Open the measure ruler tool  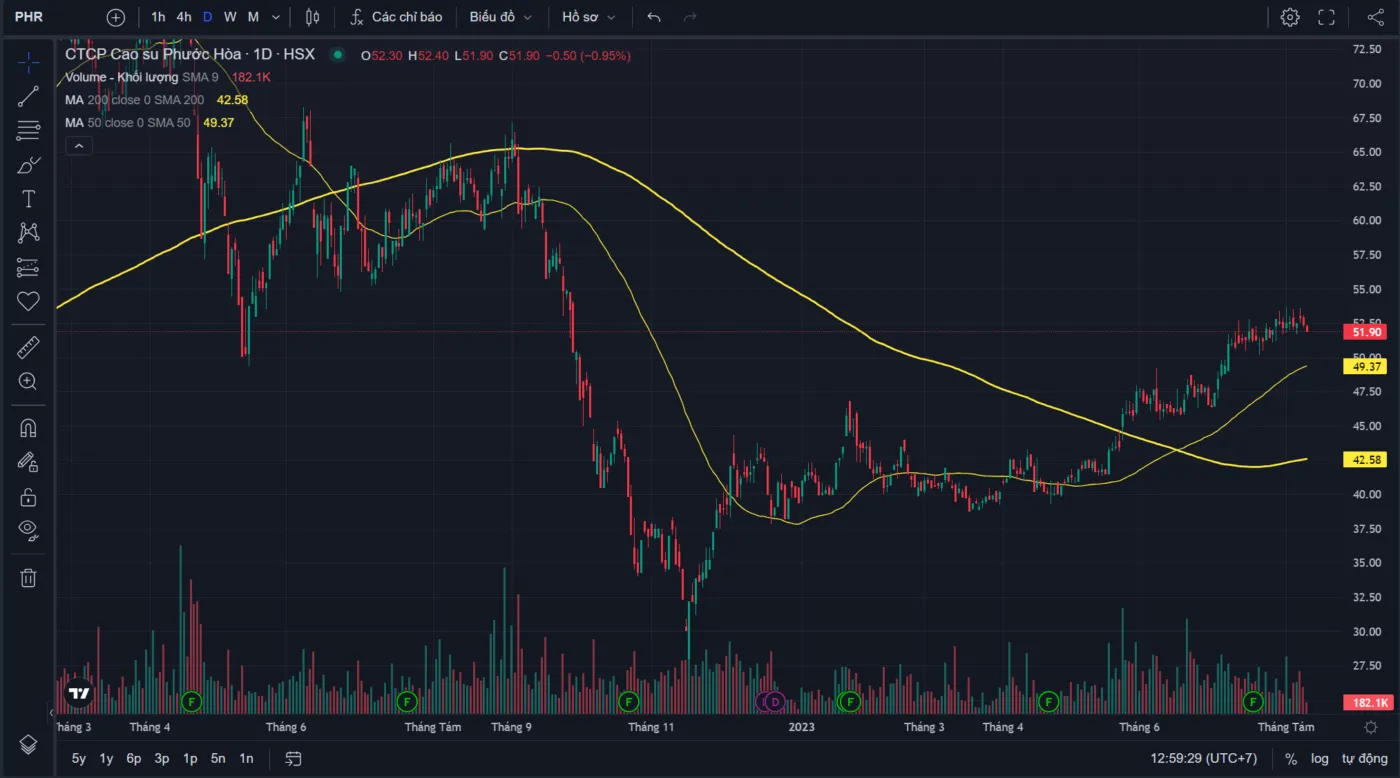(x=28, y=348)
